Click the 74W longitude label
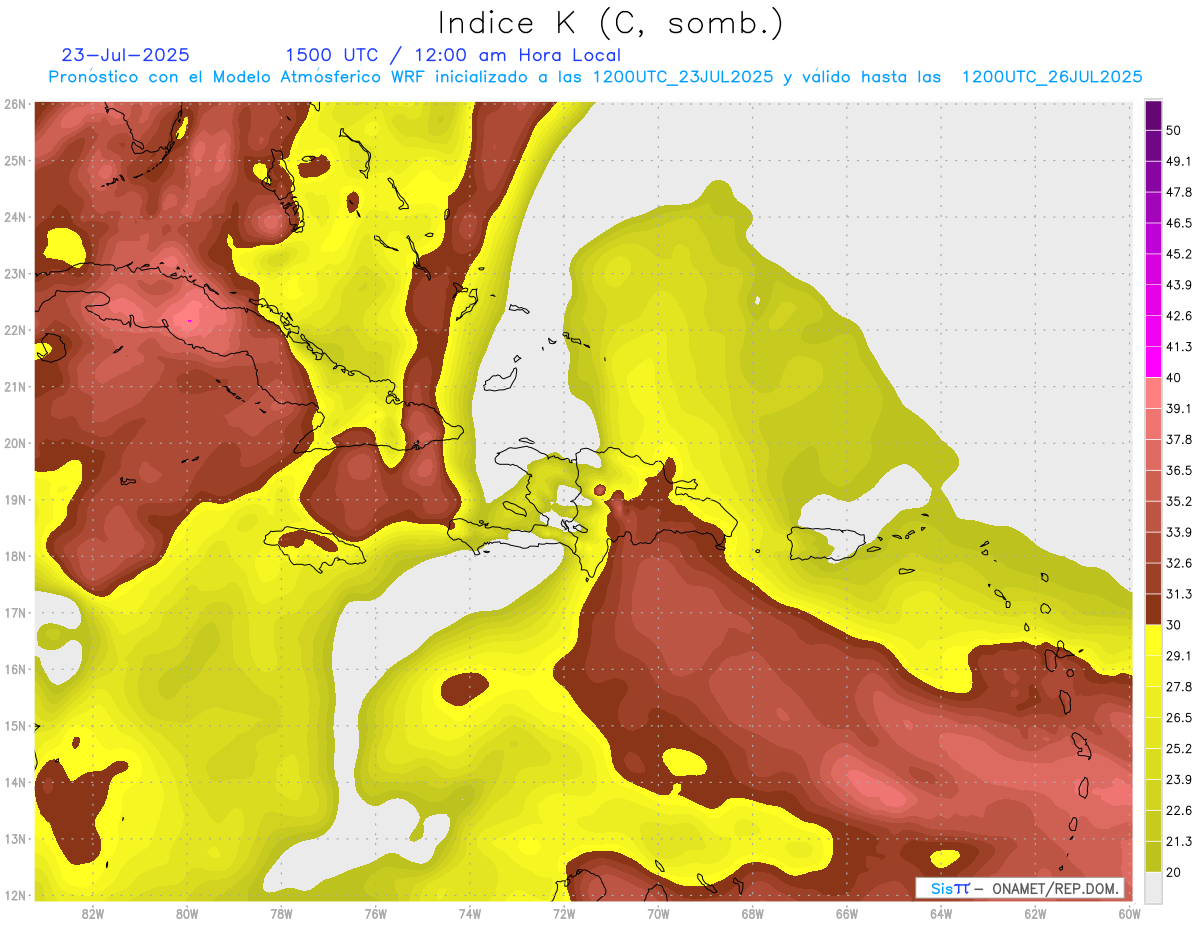 pos(469,914)
